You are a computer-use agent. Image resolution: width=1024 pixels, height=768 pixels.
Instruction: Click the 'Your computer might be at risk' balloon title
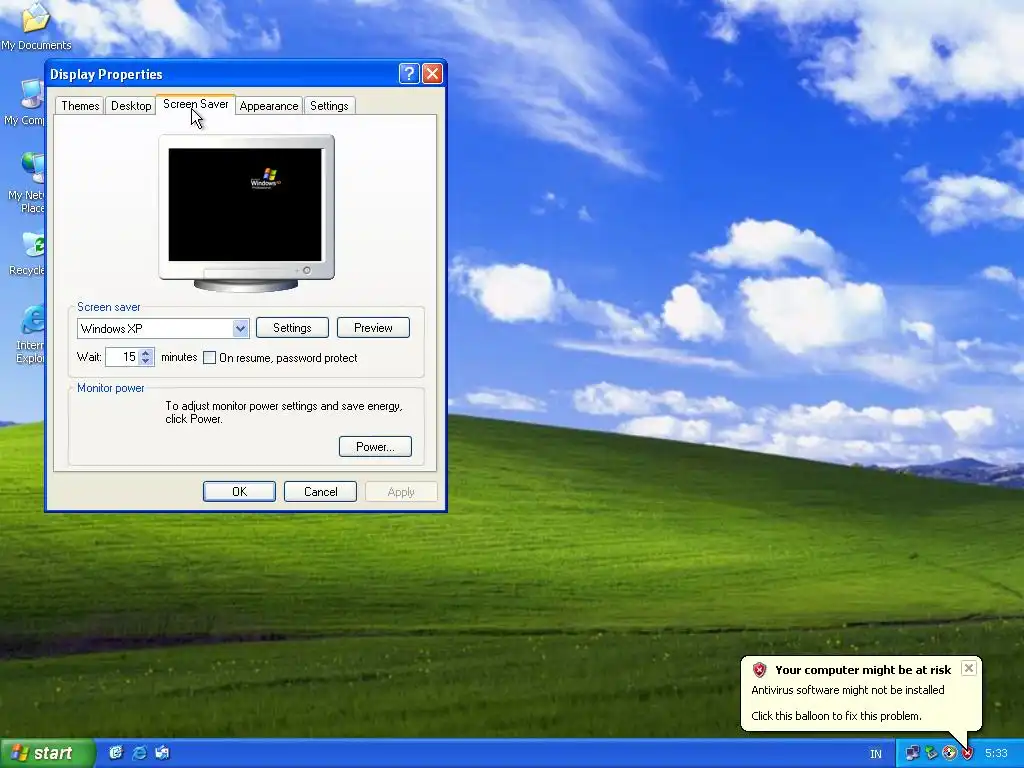click(863, 670)
